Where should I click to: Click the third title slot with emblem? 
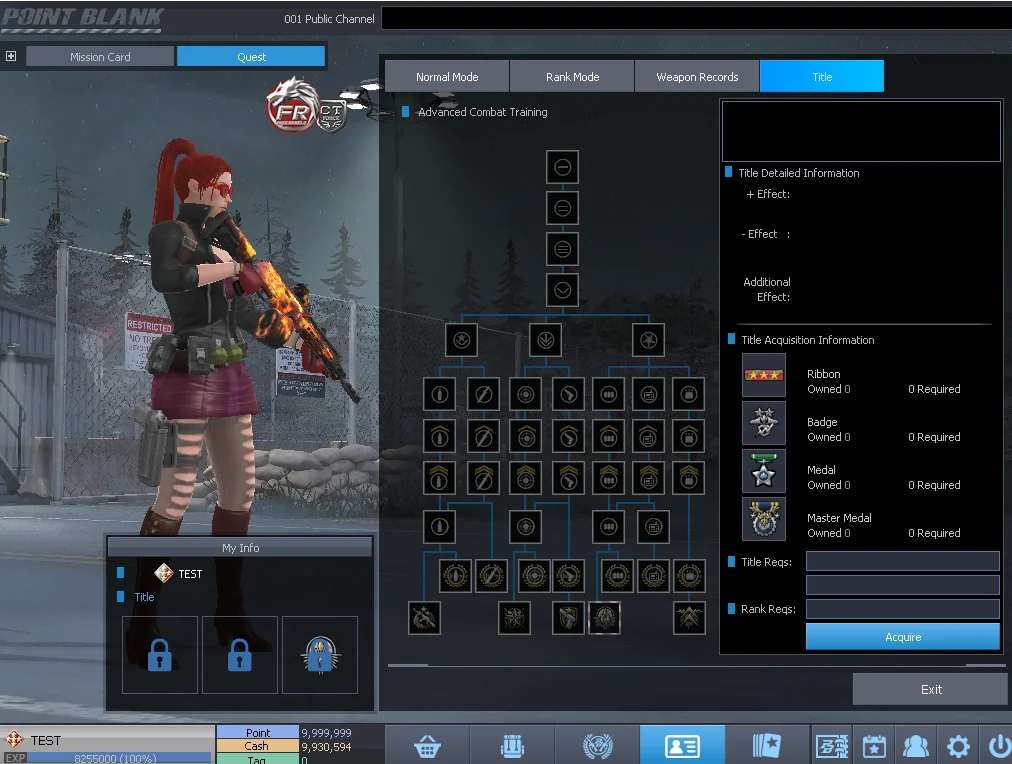tap(320, 655)
